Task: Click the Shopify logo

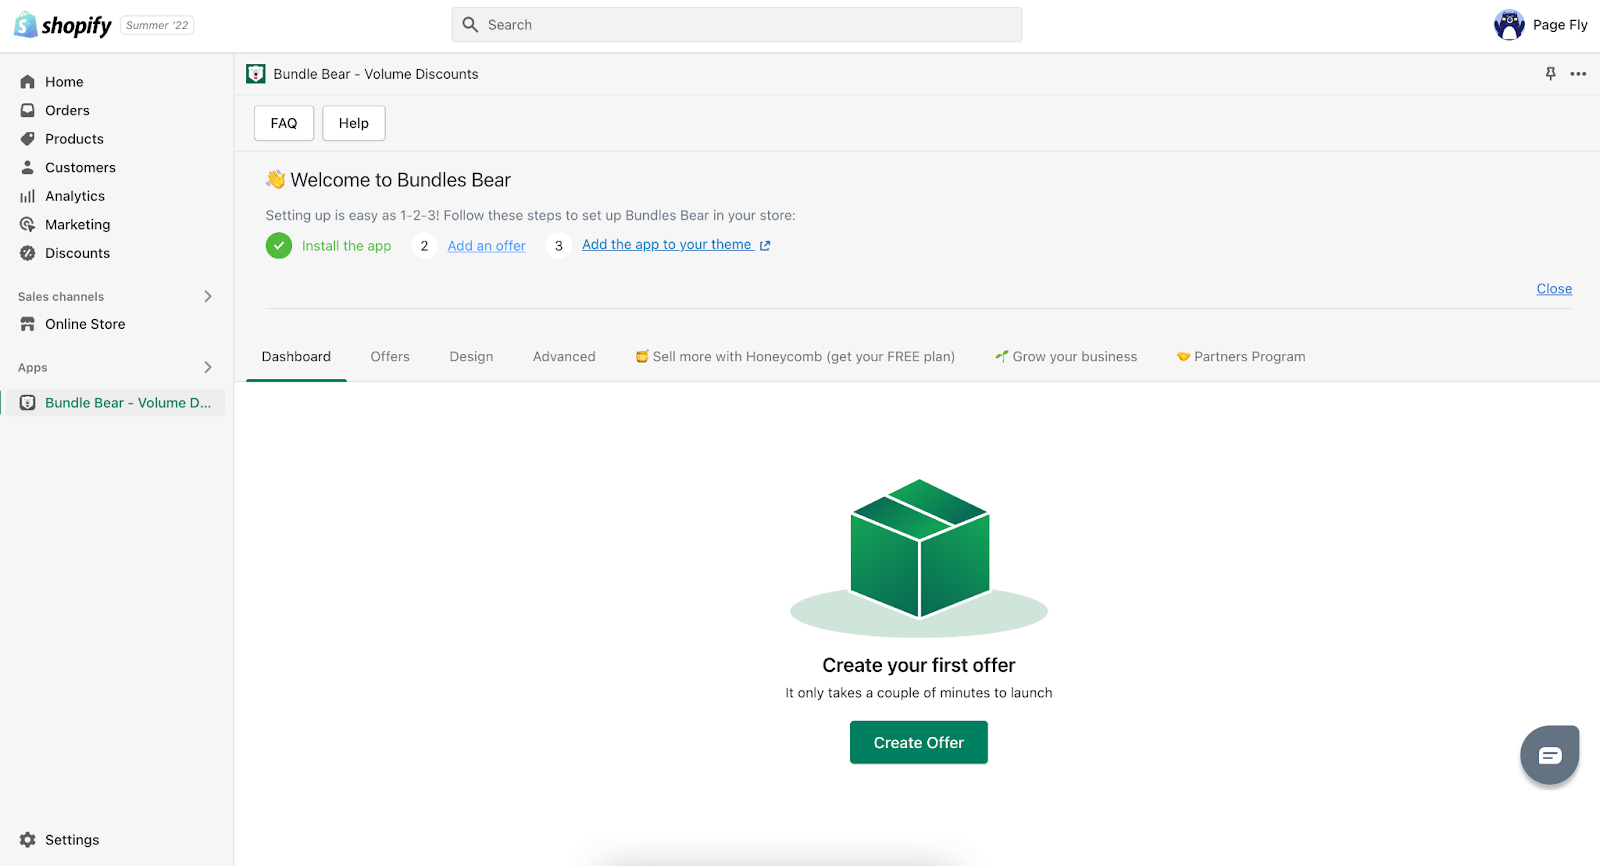Action: (x=63, y=25)
